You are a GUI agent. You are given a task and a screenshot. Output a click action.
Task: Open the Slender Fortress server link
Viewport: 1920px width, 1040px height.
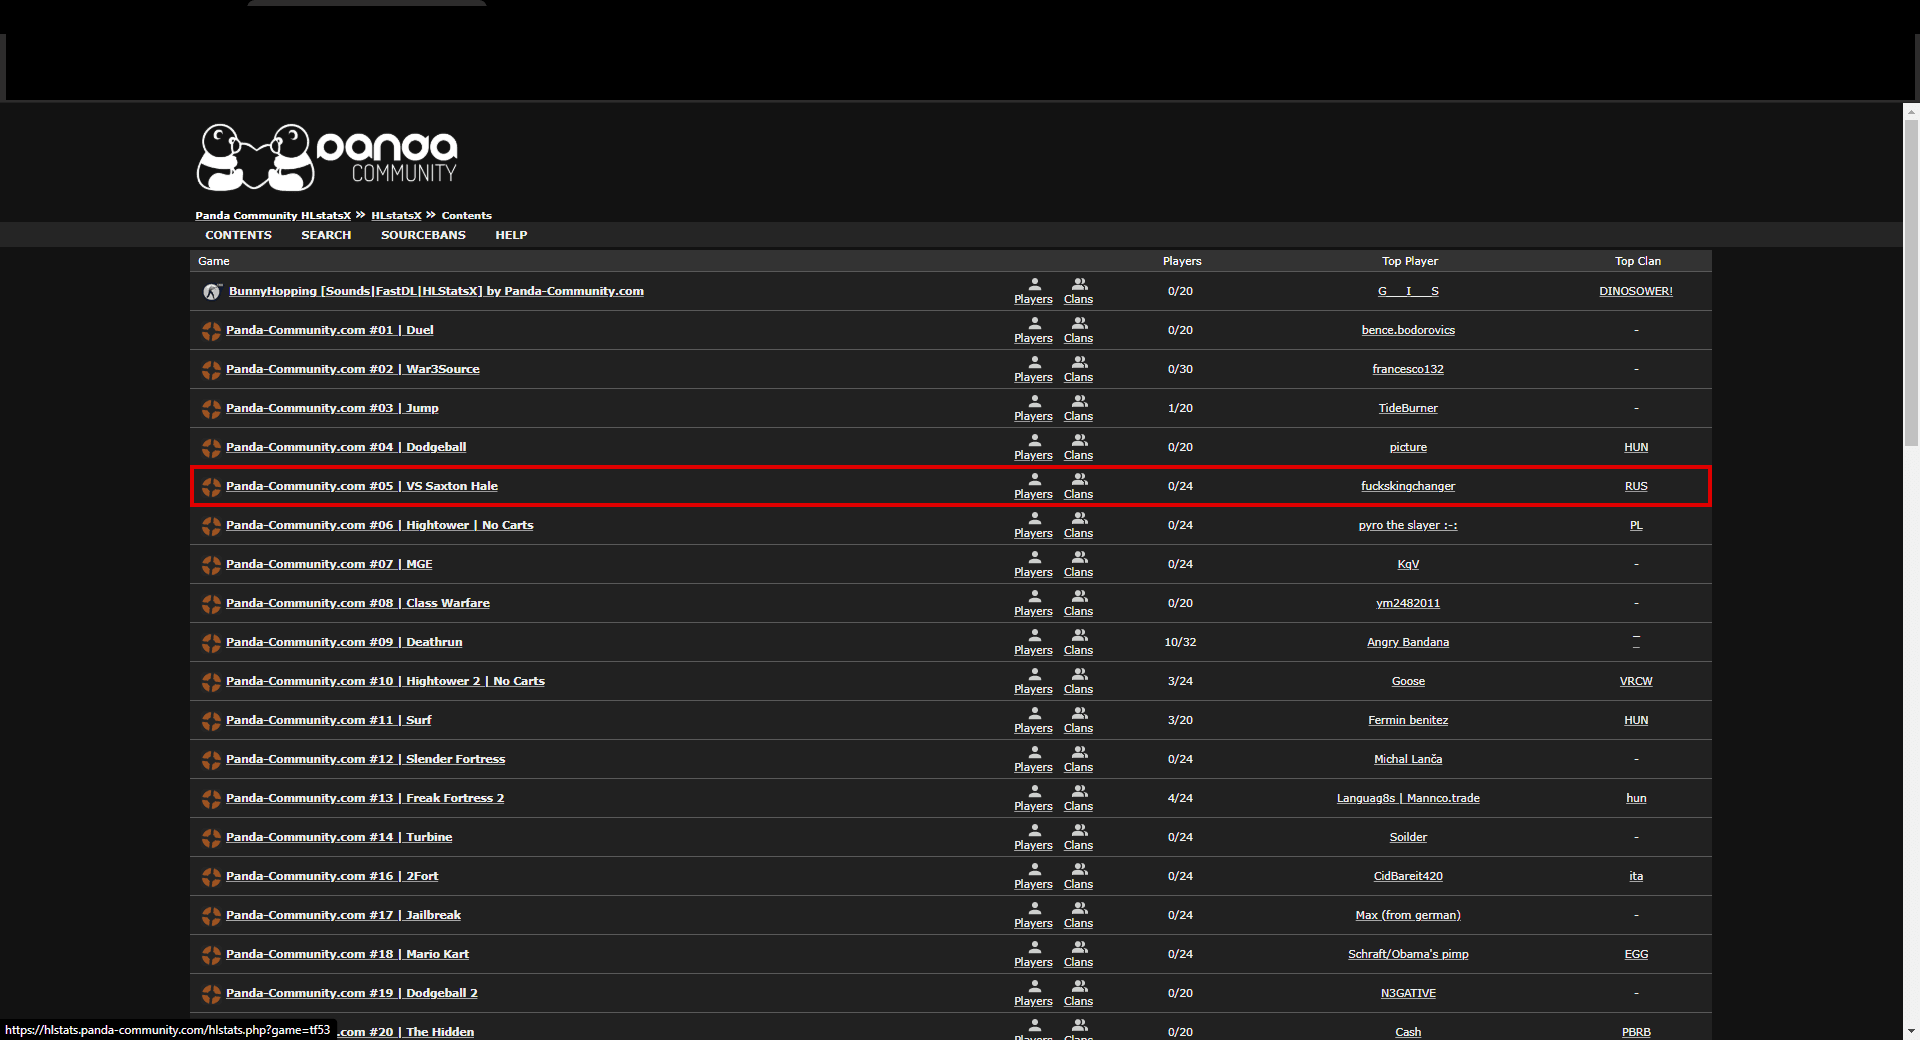point(365,759)
